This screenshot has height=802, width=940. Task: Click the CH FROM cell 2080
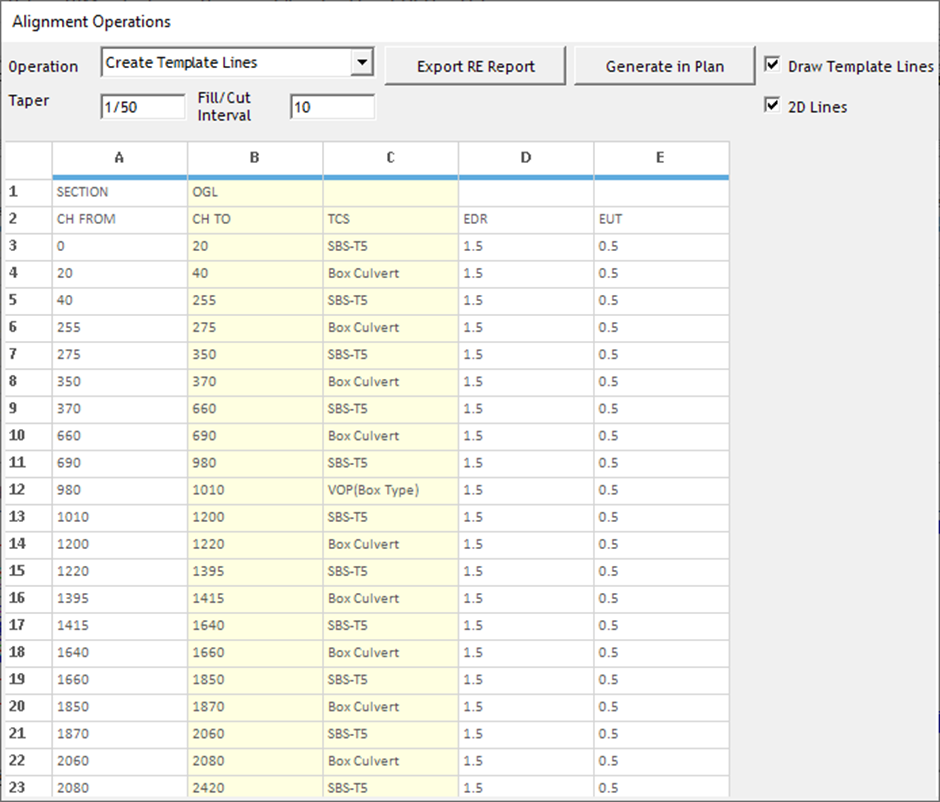120,787
